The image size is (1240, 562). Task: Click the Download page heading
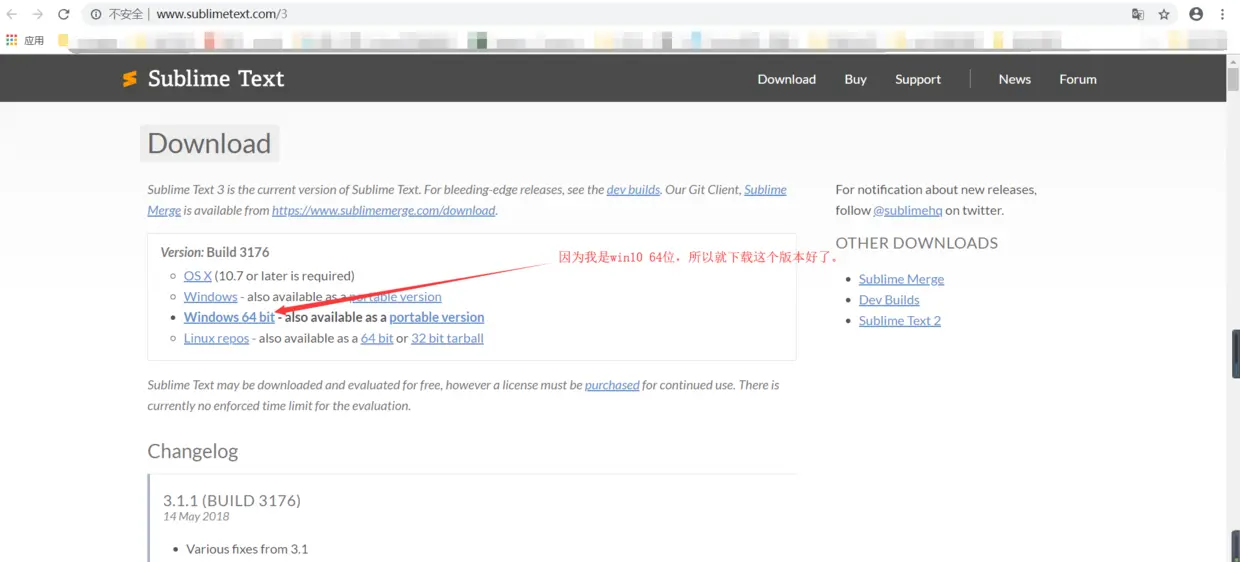209,143
